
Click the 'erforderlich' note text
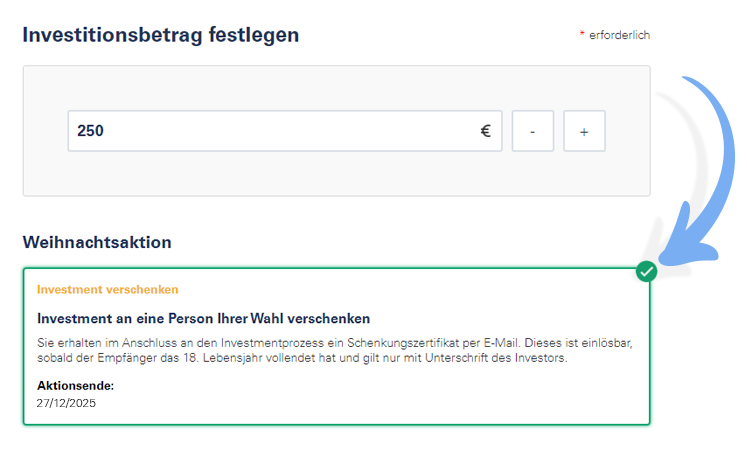click(x=620, y=35)
